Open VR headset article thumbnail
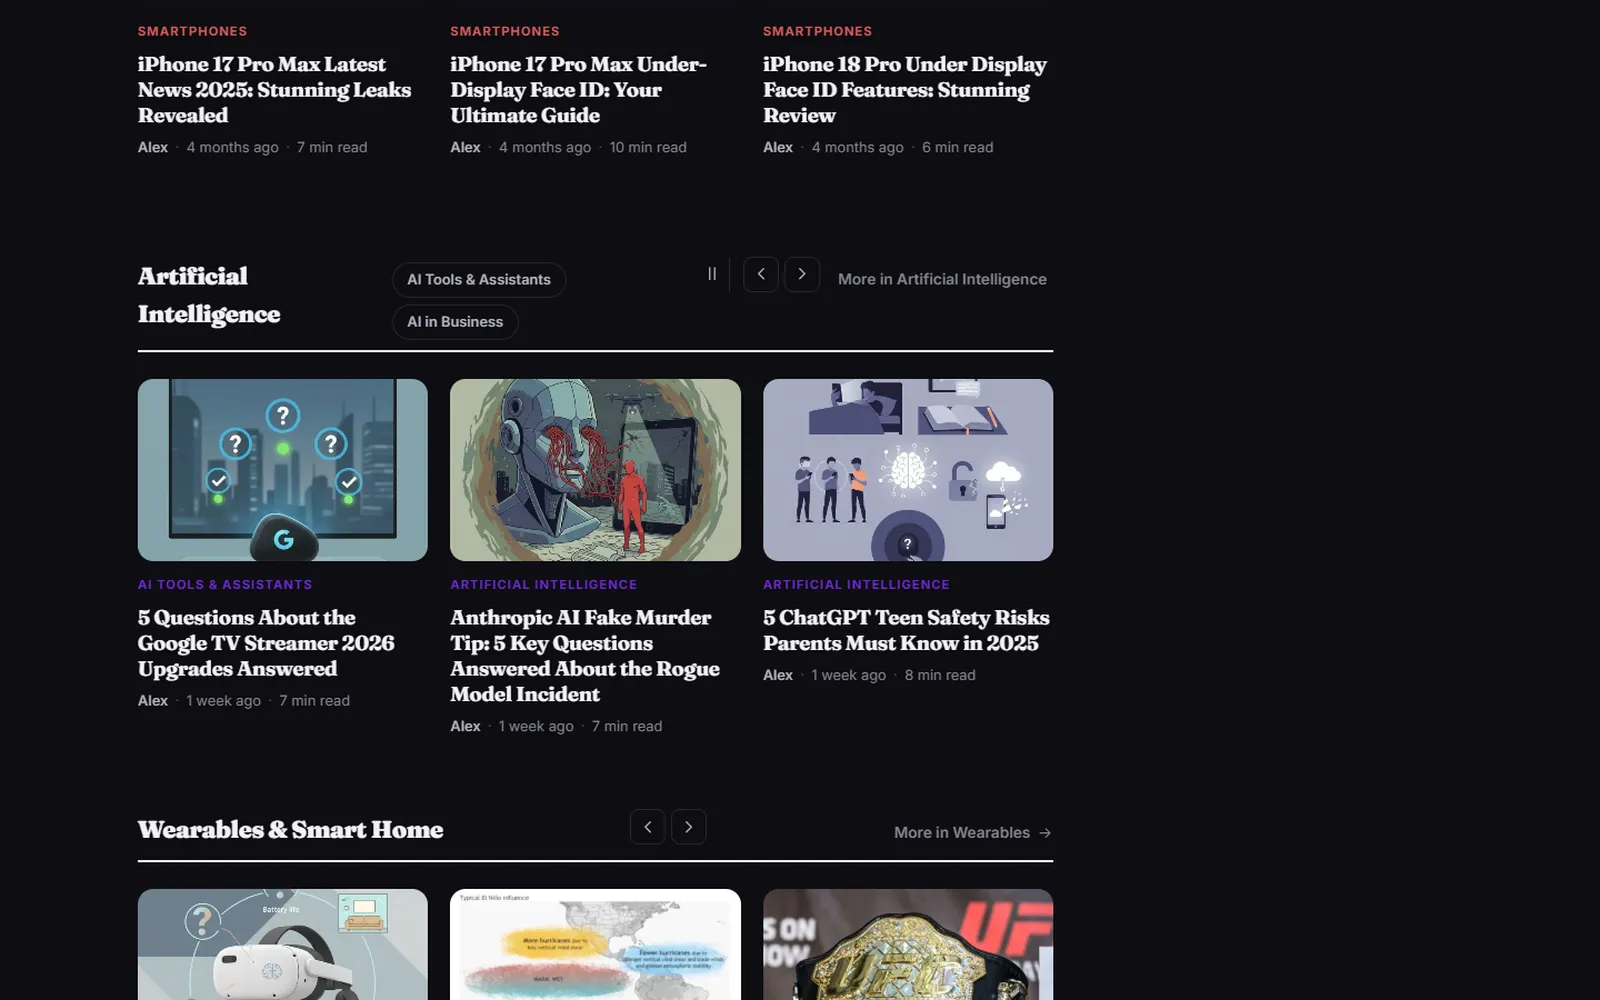The height and width of the screenshot is (1000, 1600). click(x=283, y=944)
